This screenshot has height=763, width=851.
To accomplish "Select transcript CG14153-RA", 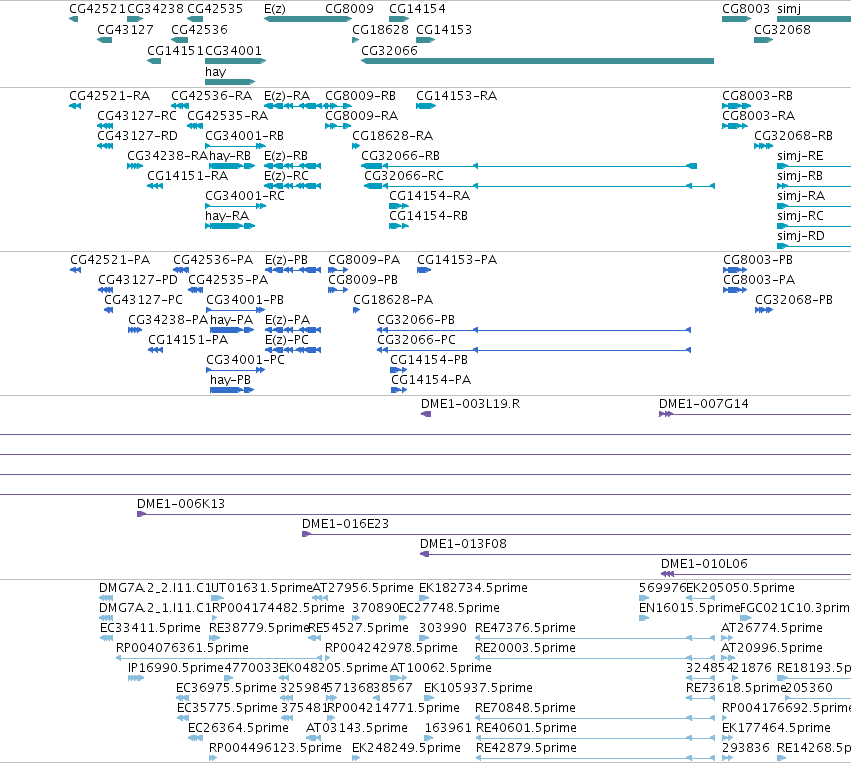I will 456,96.
